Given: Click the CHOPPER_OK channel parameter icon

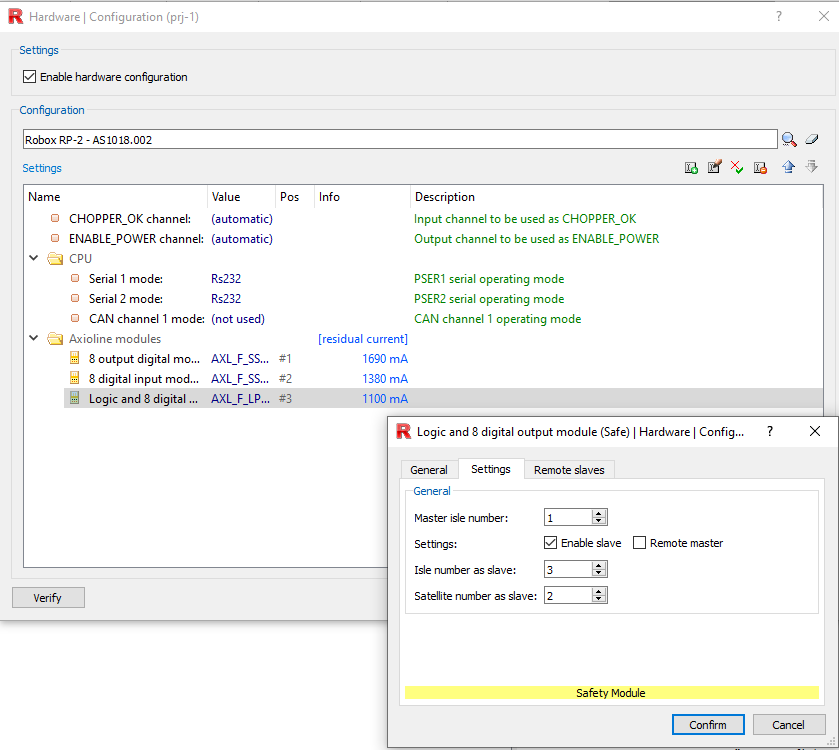Looking at the screenshot, I should click(55, 218).
